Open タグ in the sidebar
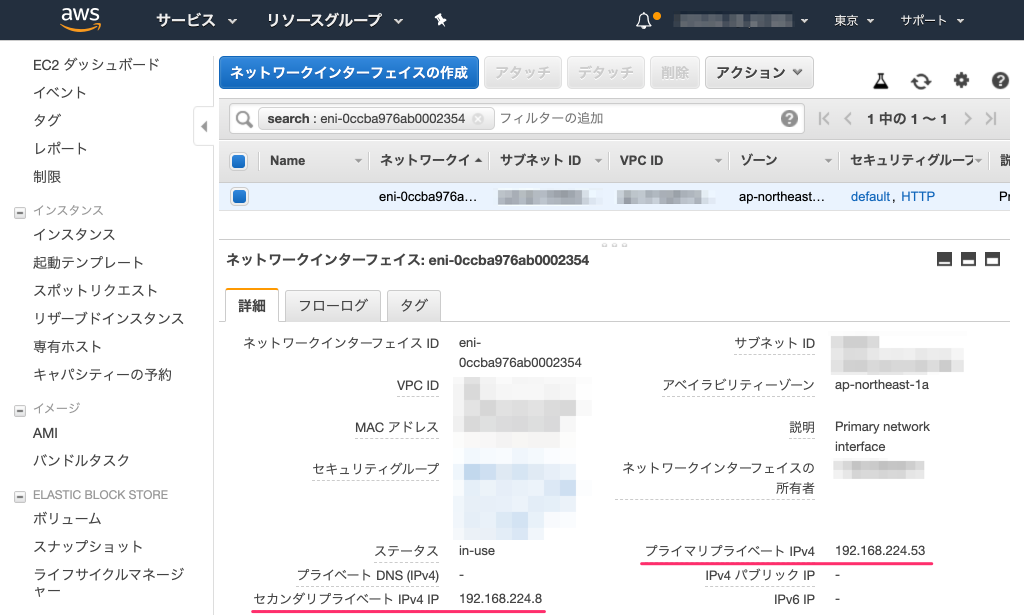This screenshot has width=1024, height=615. 46,121
